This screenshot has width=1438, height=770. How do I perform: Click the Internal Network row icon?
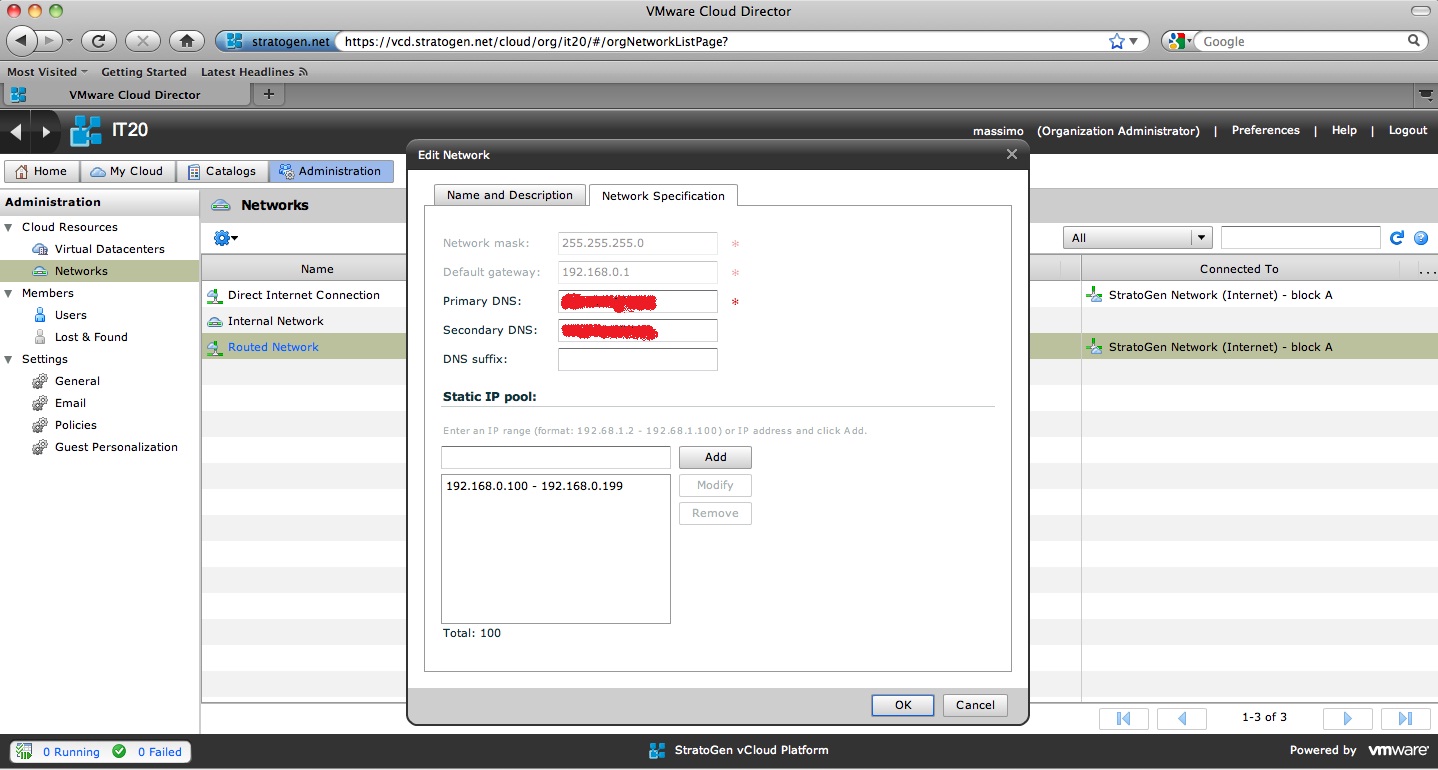[215, 321]
